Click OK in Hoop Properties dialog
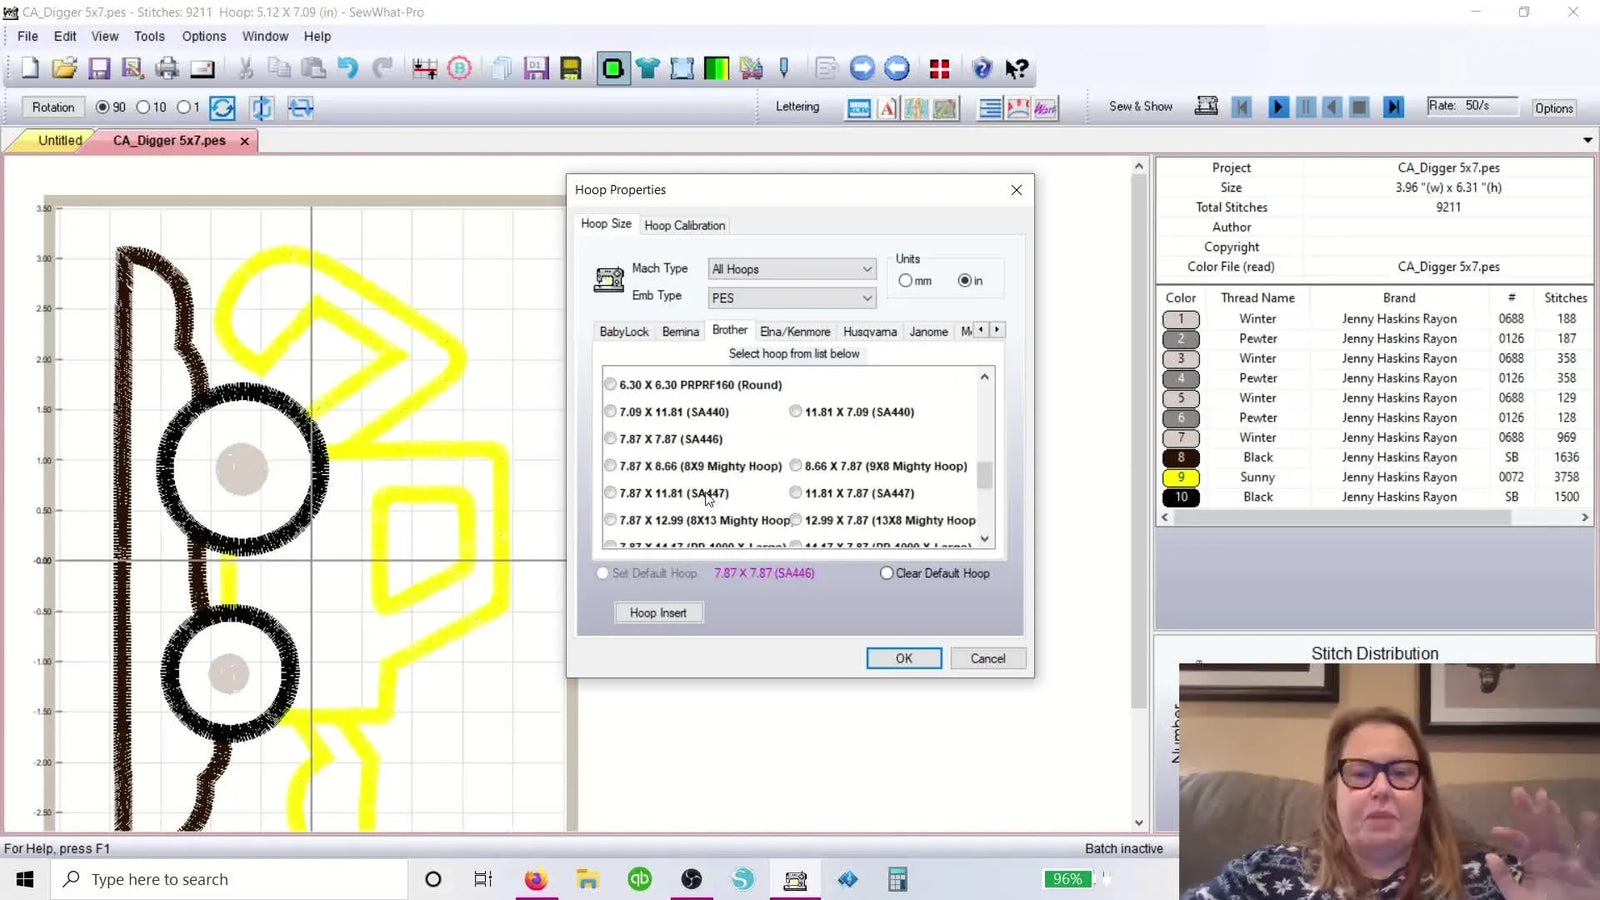This screenshot has height=900, width=1600. pos(904,658)
